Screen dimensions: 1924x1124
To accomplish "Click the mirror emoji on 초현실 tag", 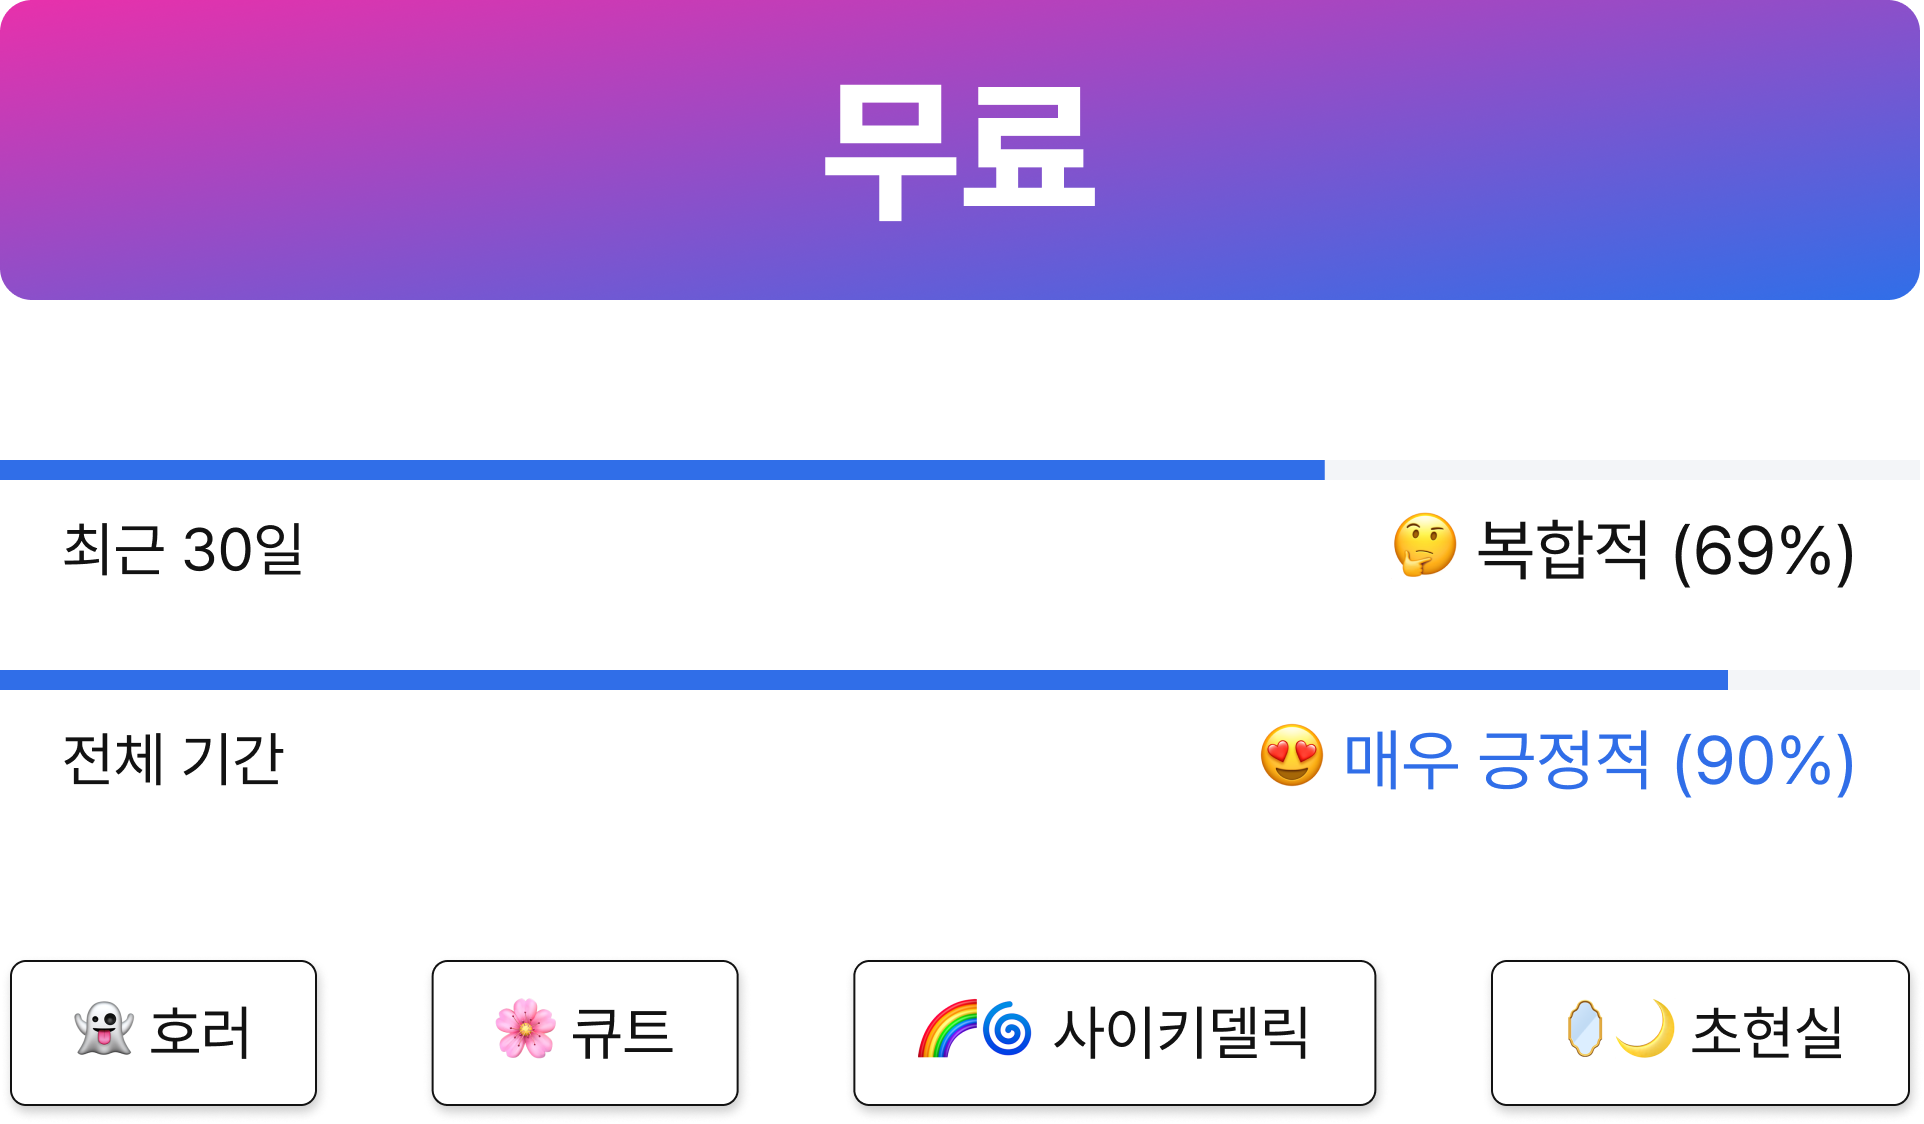I will pos(1585,1029).
